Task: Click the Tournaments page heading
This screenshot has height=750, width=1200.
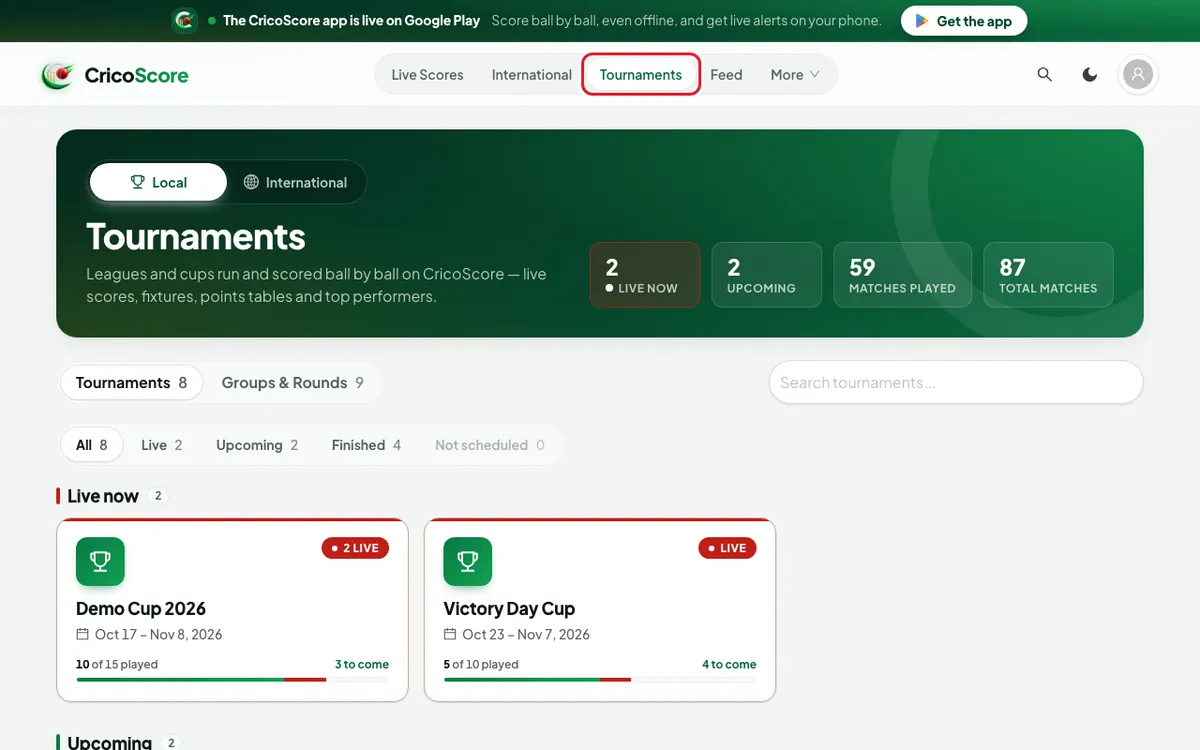Action: coord(196,237)
